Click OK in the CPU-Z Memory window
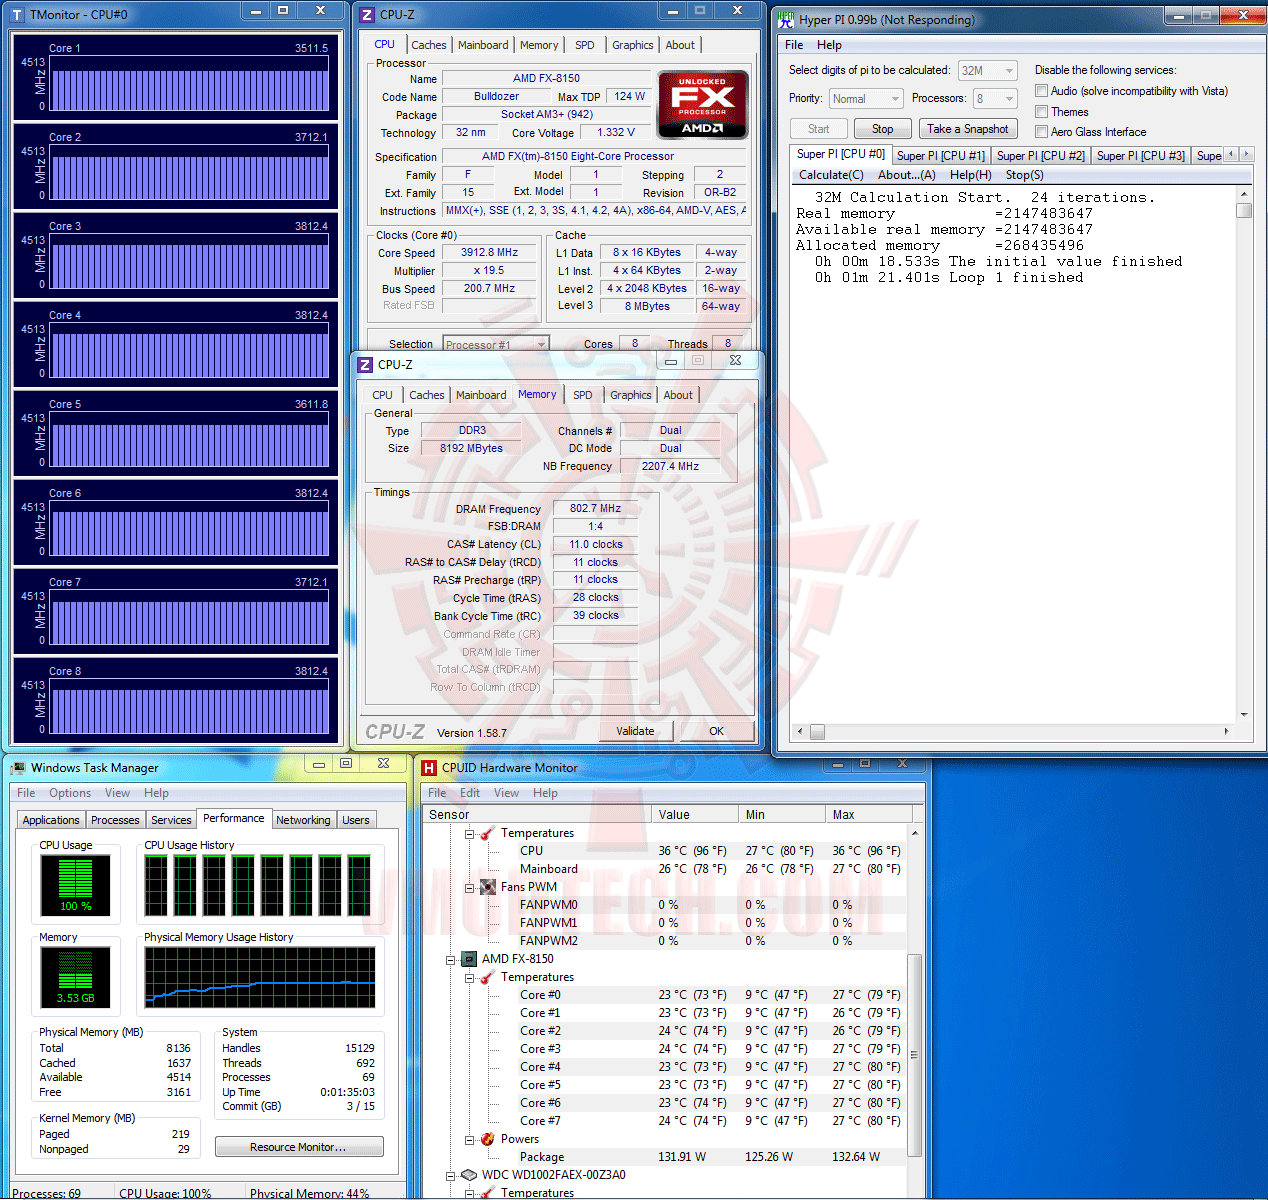This screenshot has width=1268, height=1200. [716, 731]
